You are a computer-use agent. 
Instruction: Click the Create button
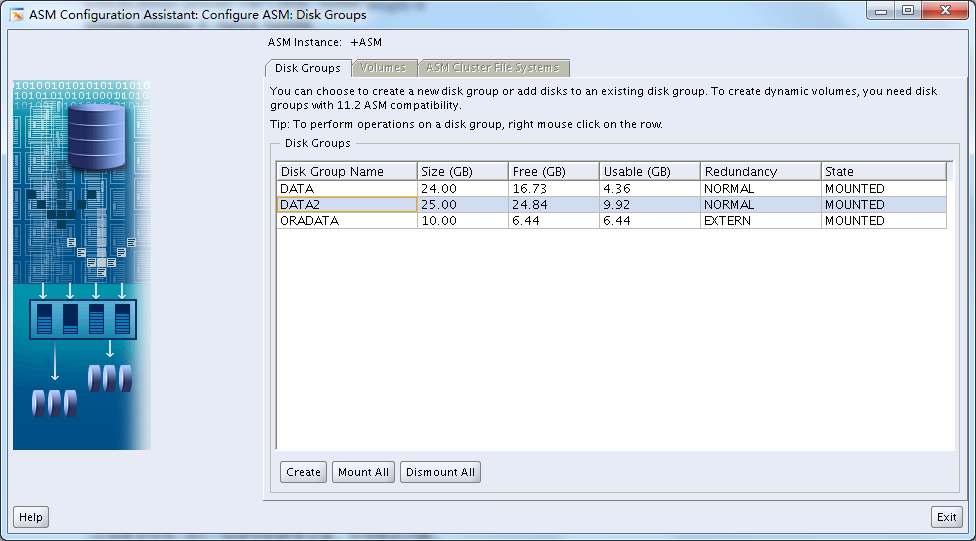coord(303,472)
